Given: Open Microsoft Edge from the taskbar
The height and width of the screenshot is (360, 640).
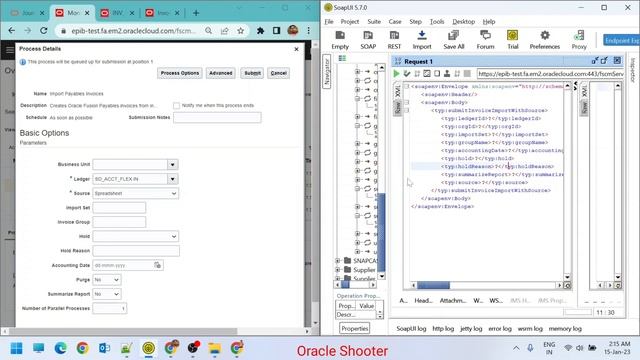Looking at the screenshot, I should click(60, 348).
